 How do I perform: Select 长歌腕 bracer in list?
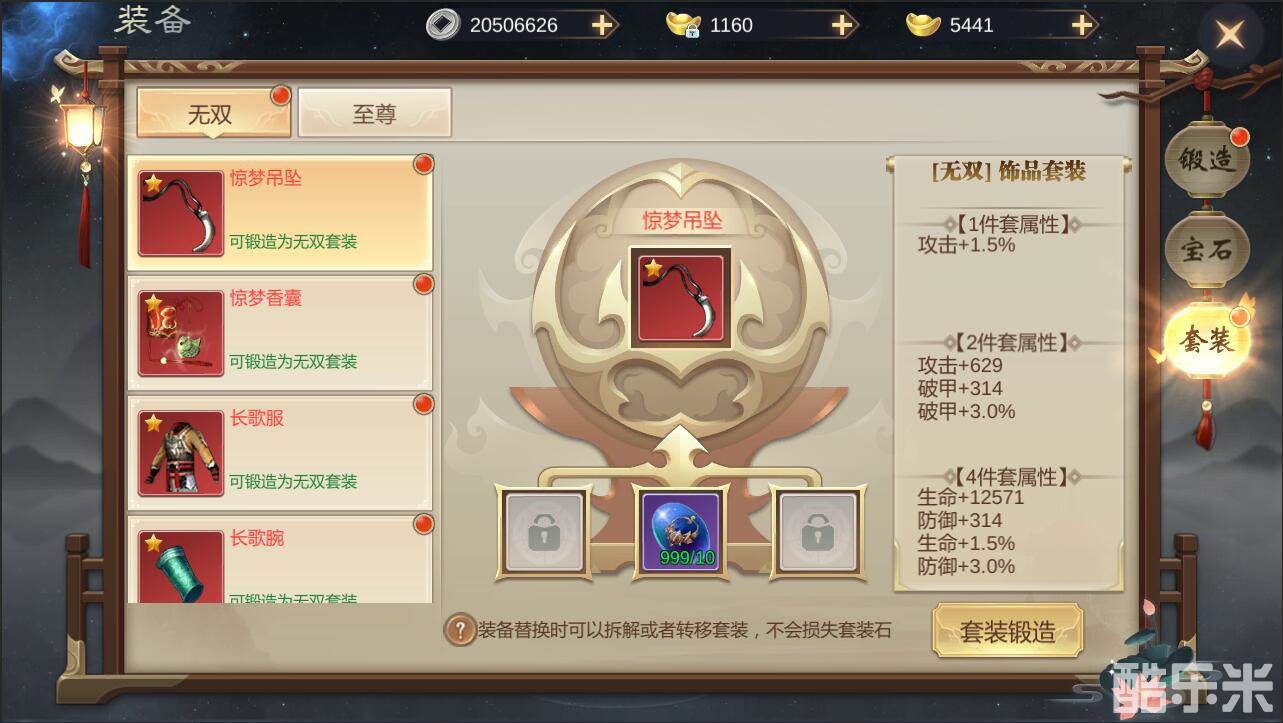click(x=281, y=559)
